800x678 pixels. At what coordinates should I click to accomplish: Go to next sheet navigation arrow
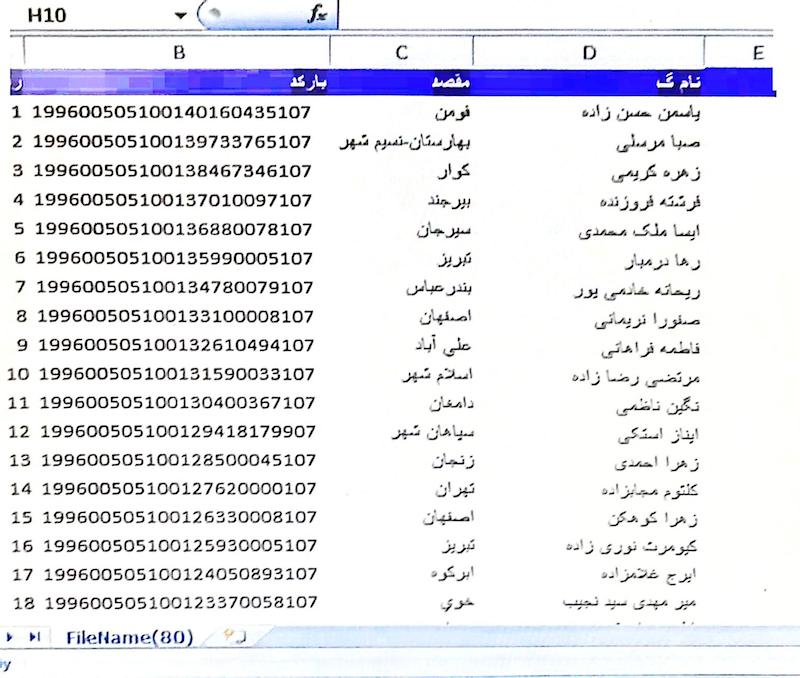9,637
